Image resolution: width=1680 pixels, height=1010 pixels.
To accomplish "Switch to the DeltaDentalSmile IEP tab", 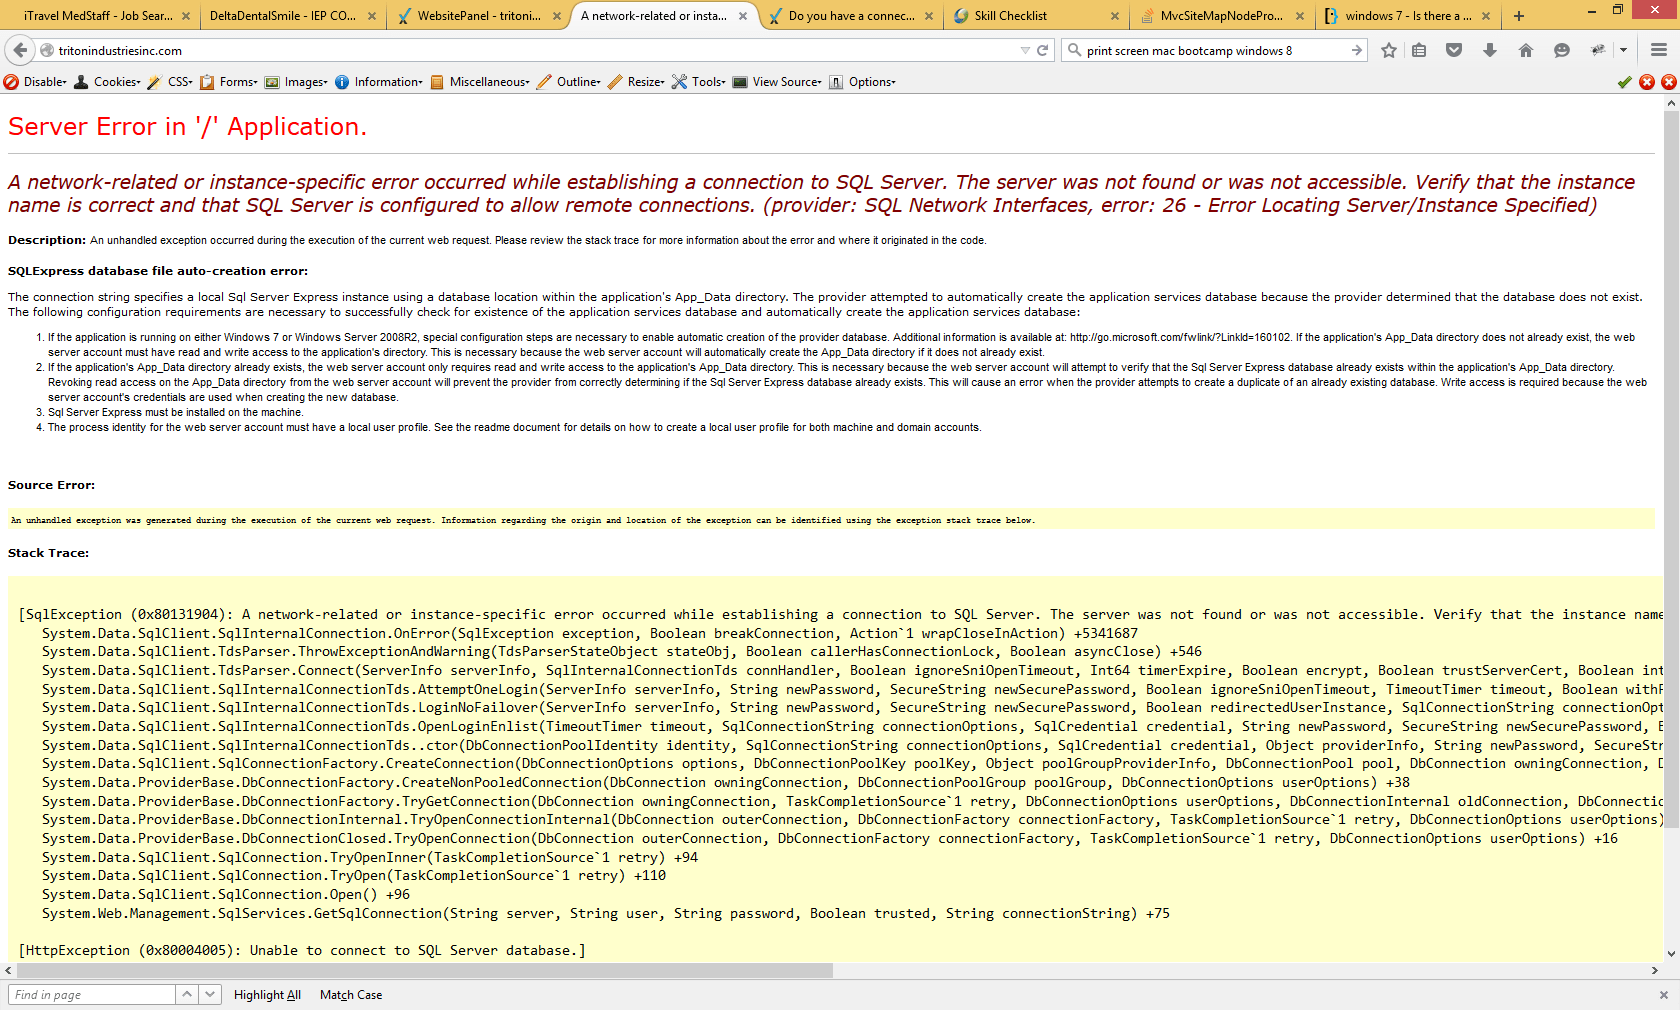I will pos(283,16).
